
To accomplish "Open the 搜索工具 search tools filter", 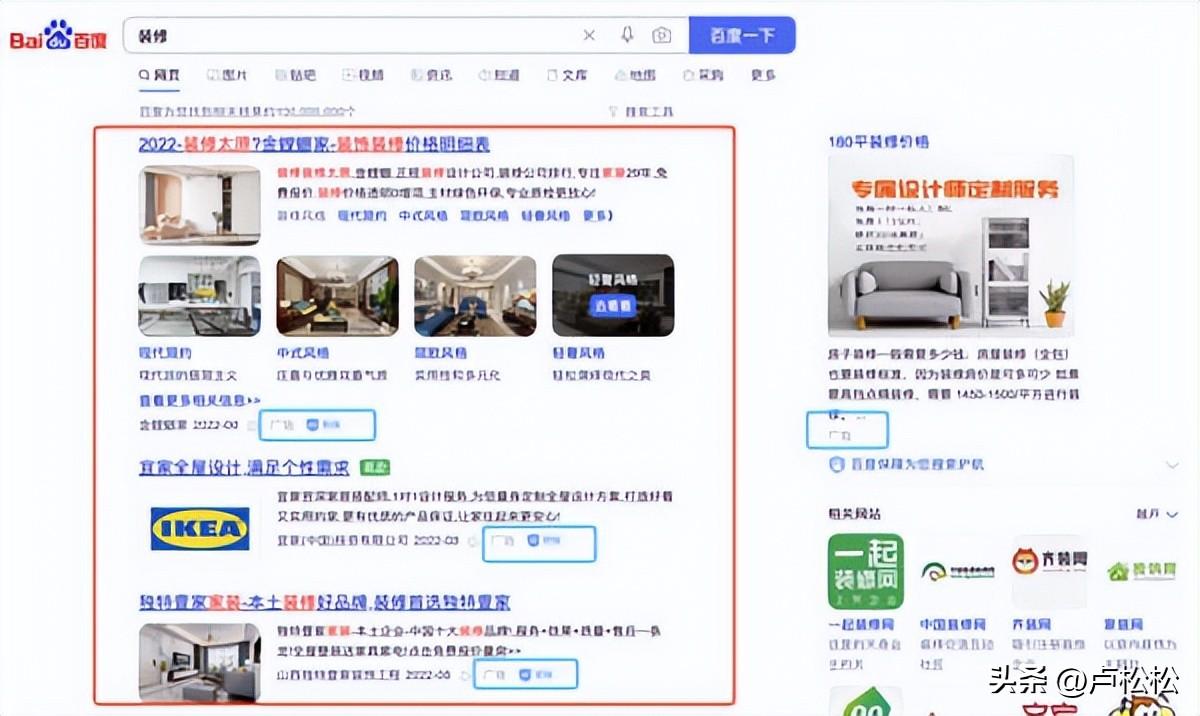I will pos(641,111).
